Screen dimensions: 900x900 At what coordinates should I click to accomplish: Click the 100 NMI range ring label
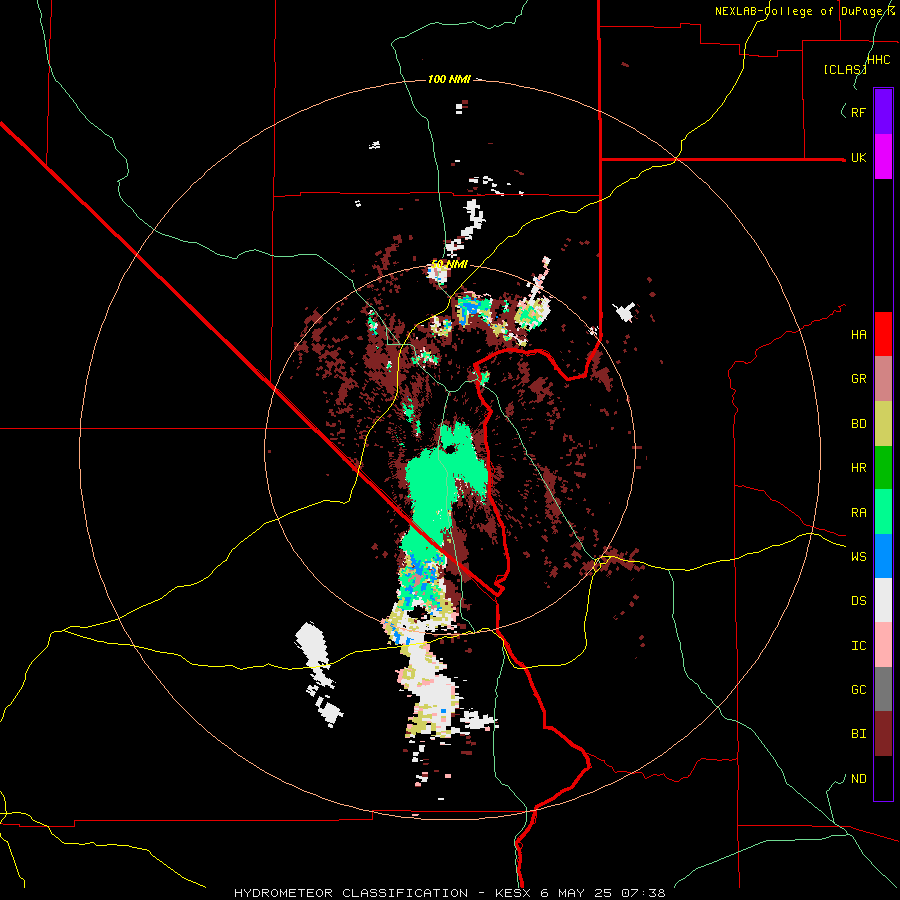pyautogui.click(x=449, y=79)
